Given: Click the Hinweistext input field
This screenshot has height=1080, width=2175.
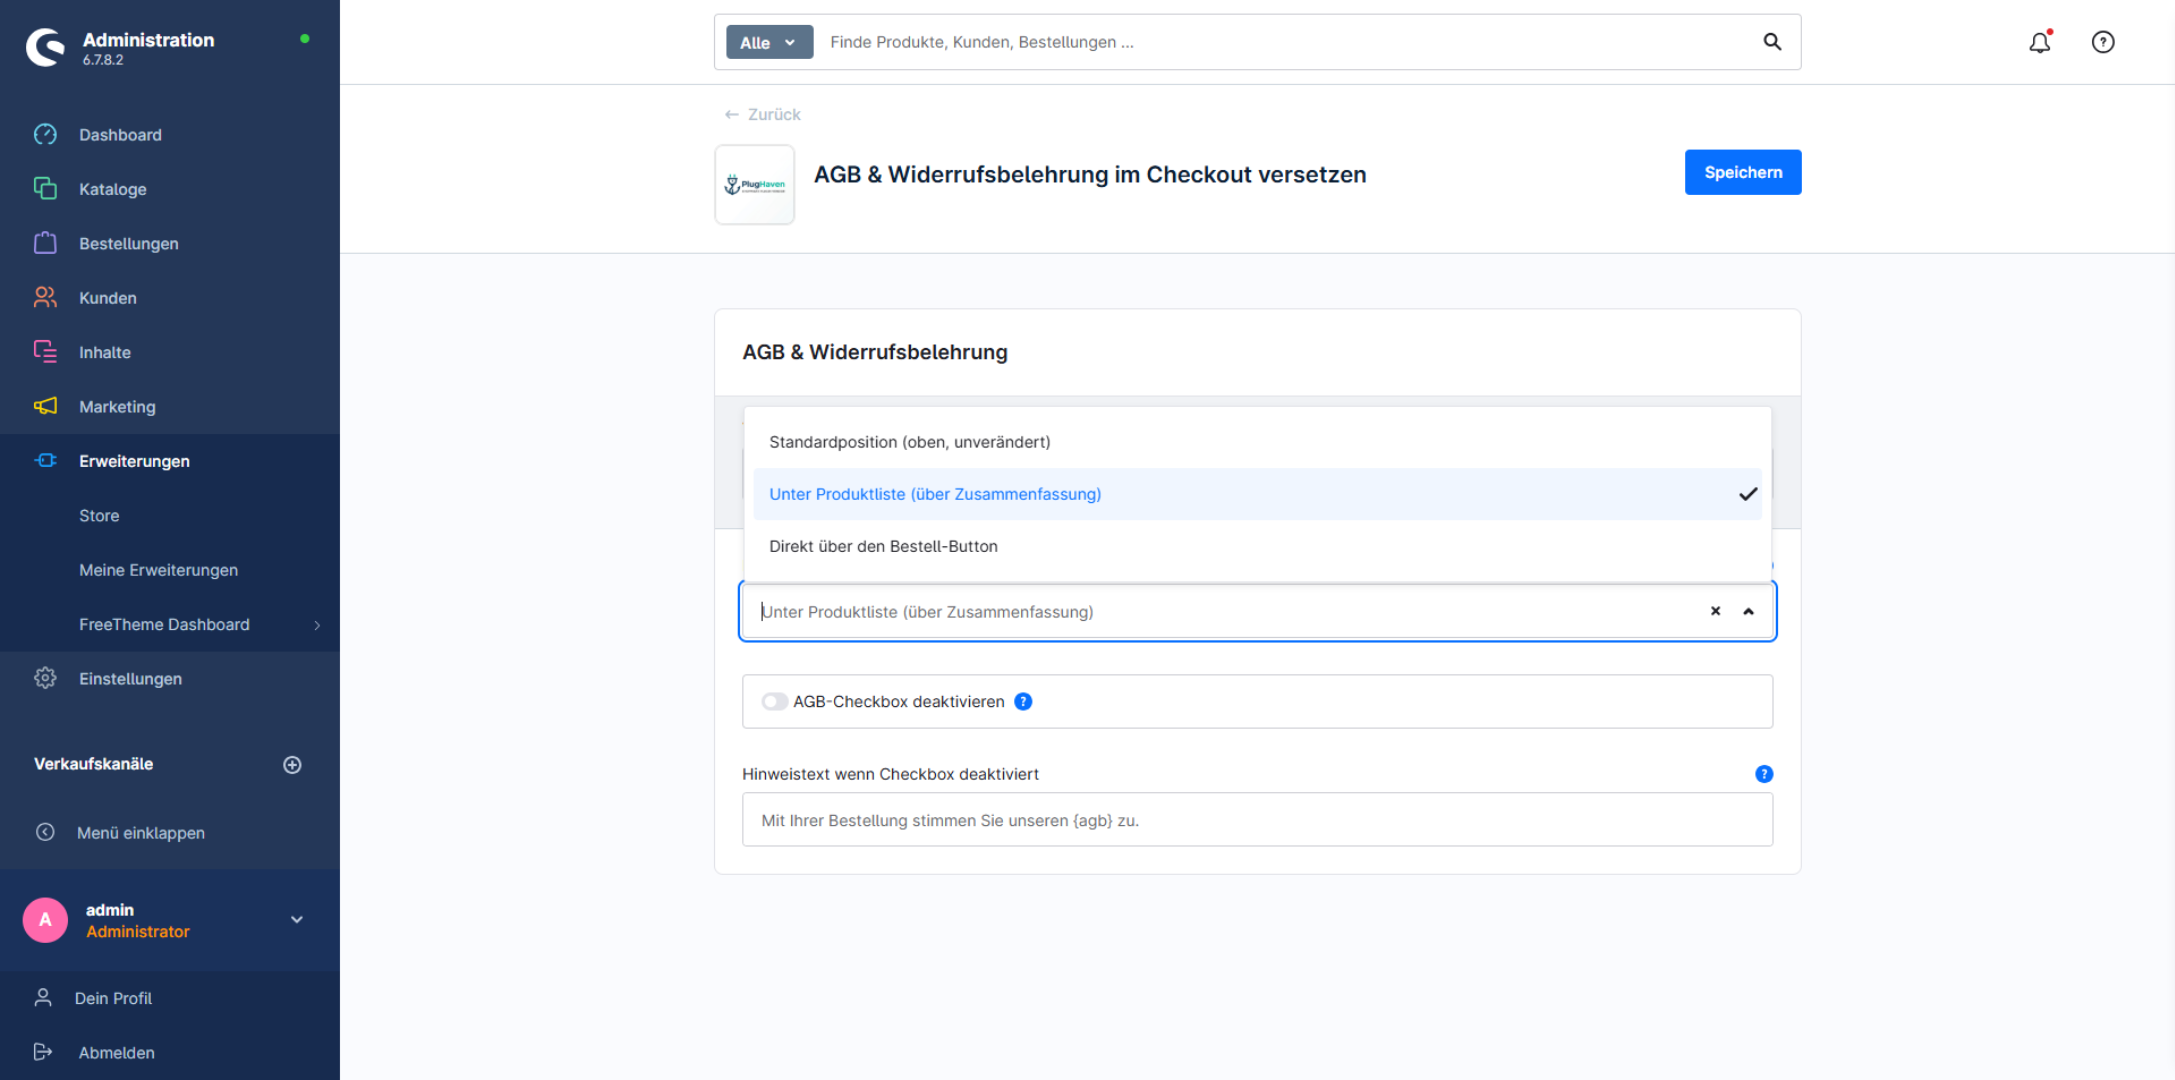Looking at the screenshot, I should pyautogui.click(x=1257, y=820).
